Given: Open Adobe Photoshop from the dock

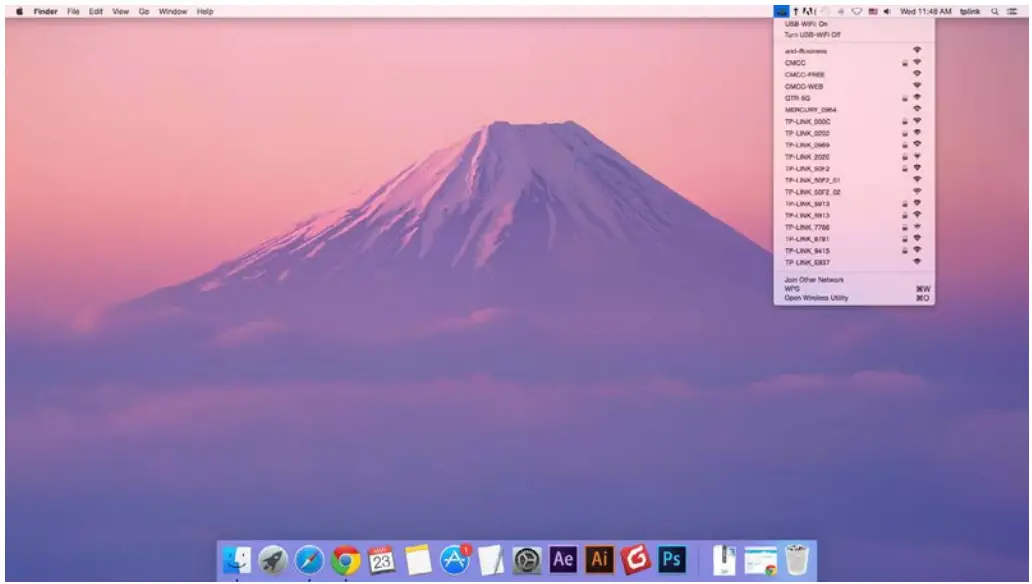Looking at the screenshot, I should pyautogui.click(x=673, y=560).
